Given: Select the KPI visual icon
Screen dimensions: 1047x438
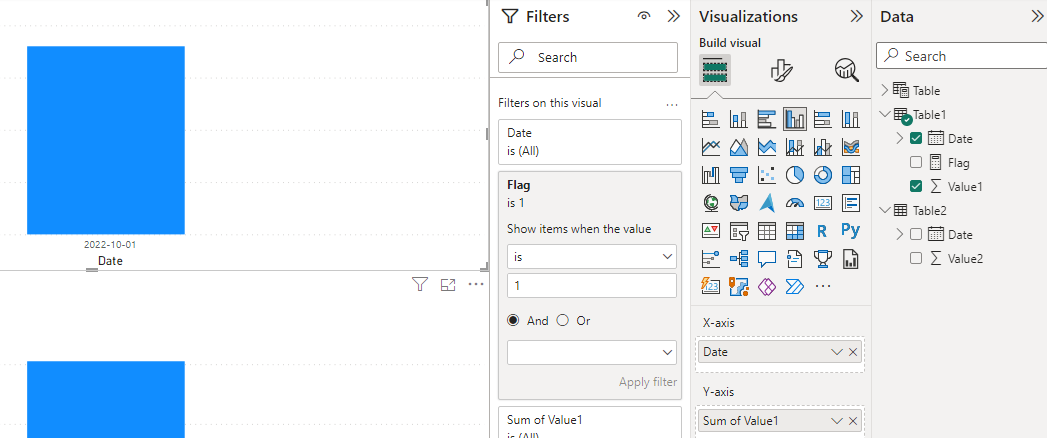Looking at the screenshot, I should coord(710,230).
